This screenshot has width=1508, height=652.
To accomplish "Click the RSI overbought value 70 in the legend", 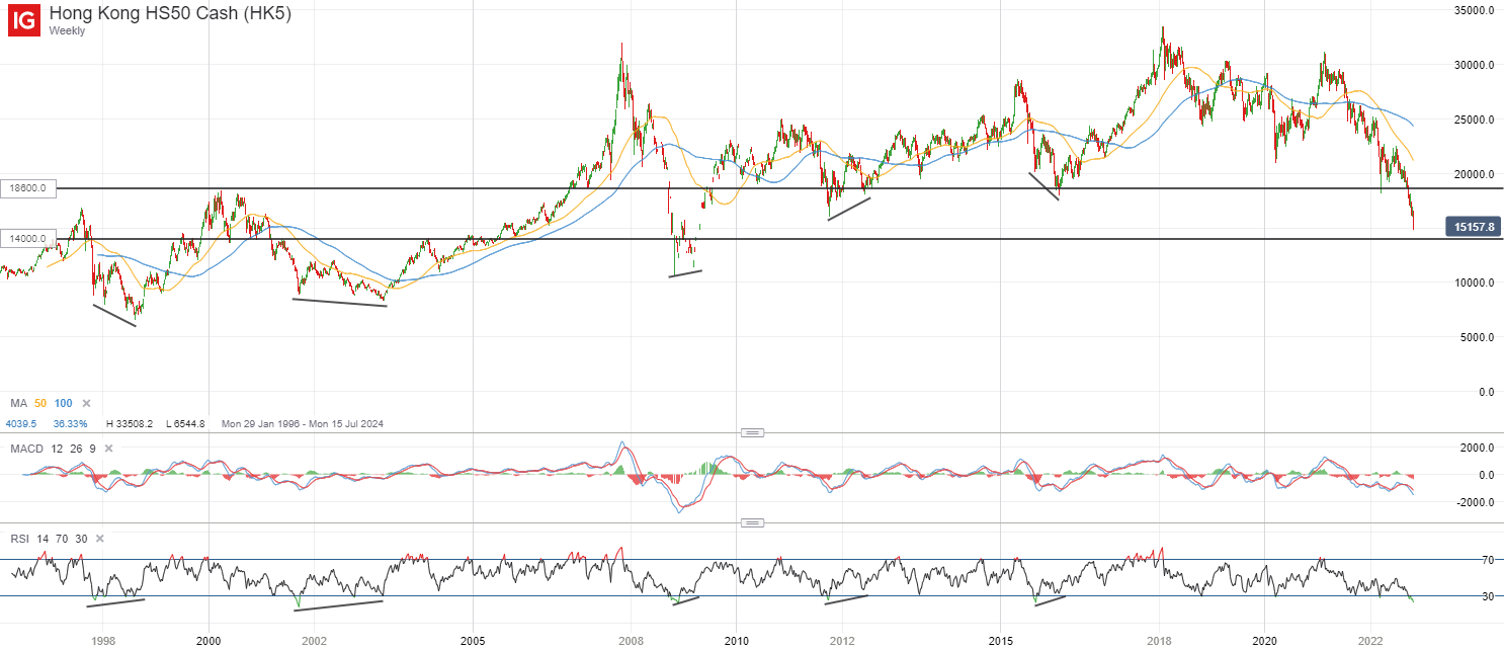I will tap(60, 539).
